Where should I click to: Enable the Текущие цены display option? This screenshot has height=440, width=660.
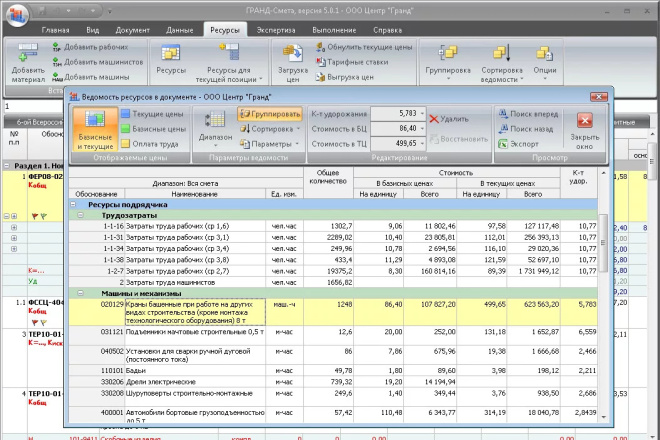point(153,114)
